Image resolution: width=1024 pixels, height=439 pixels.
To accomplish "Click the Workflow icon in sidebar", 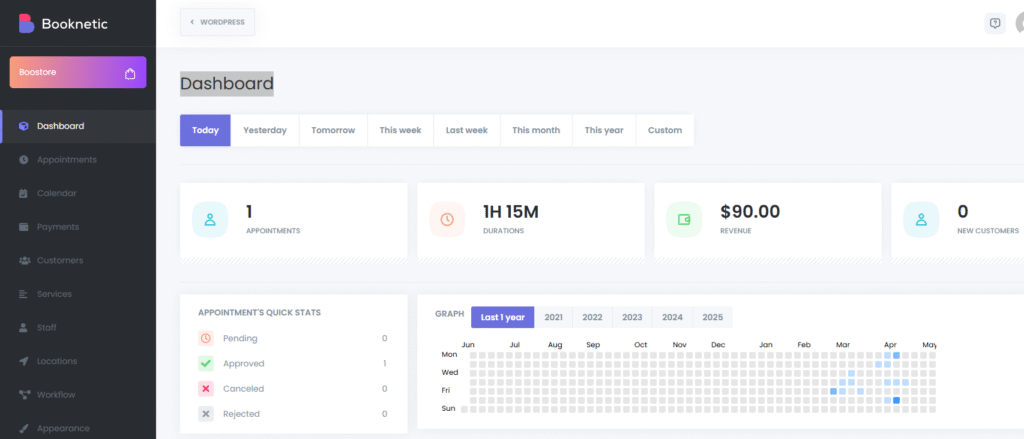I will click(x=23, y=395).
